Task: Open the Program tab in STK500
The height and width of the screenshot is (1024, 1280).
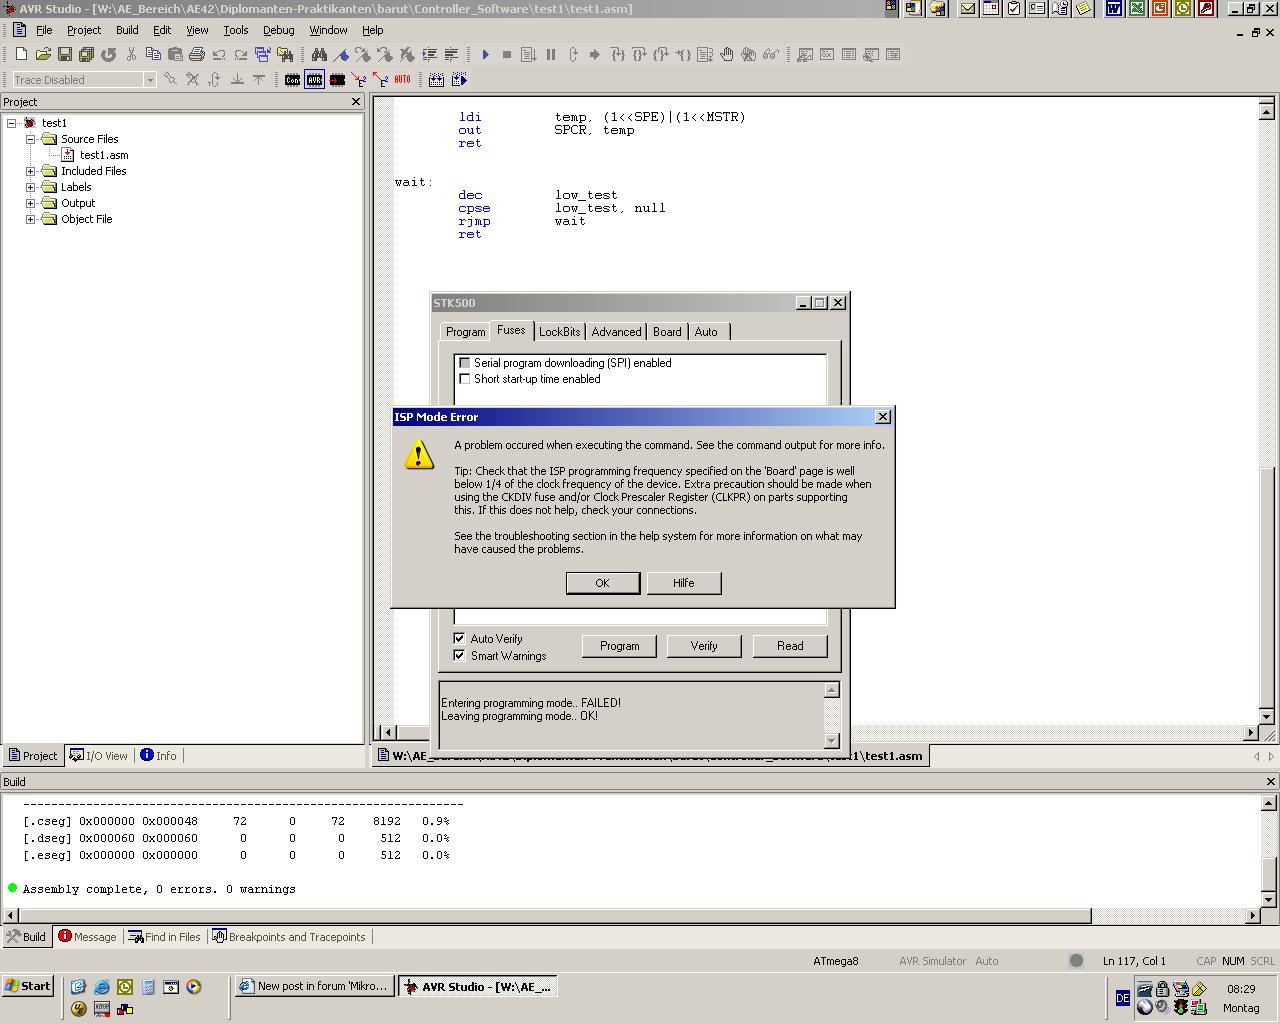Action: click(x=465, y=332)
